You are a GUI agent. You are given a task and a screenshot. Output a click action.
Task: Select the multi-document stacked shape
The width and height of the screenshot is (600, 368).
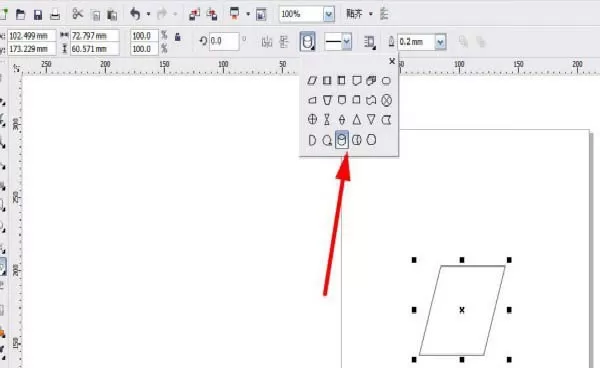tap(371, 80)
